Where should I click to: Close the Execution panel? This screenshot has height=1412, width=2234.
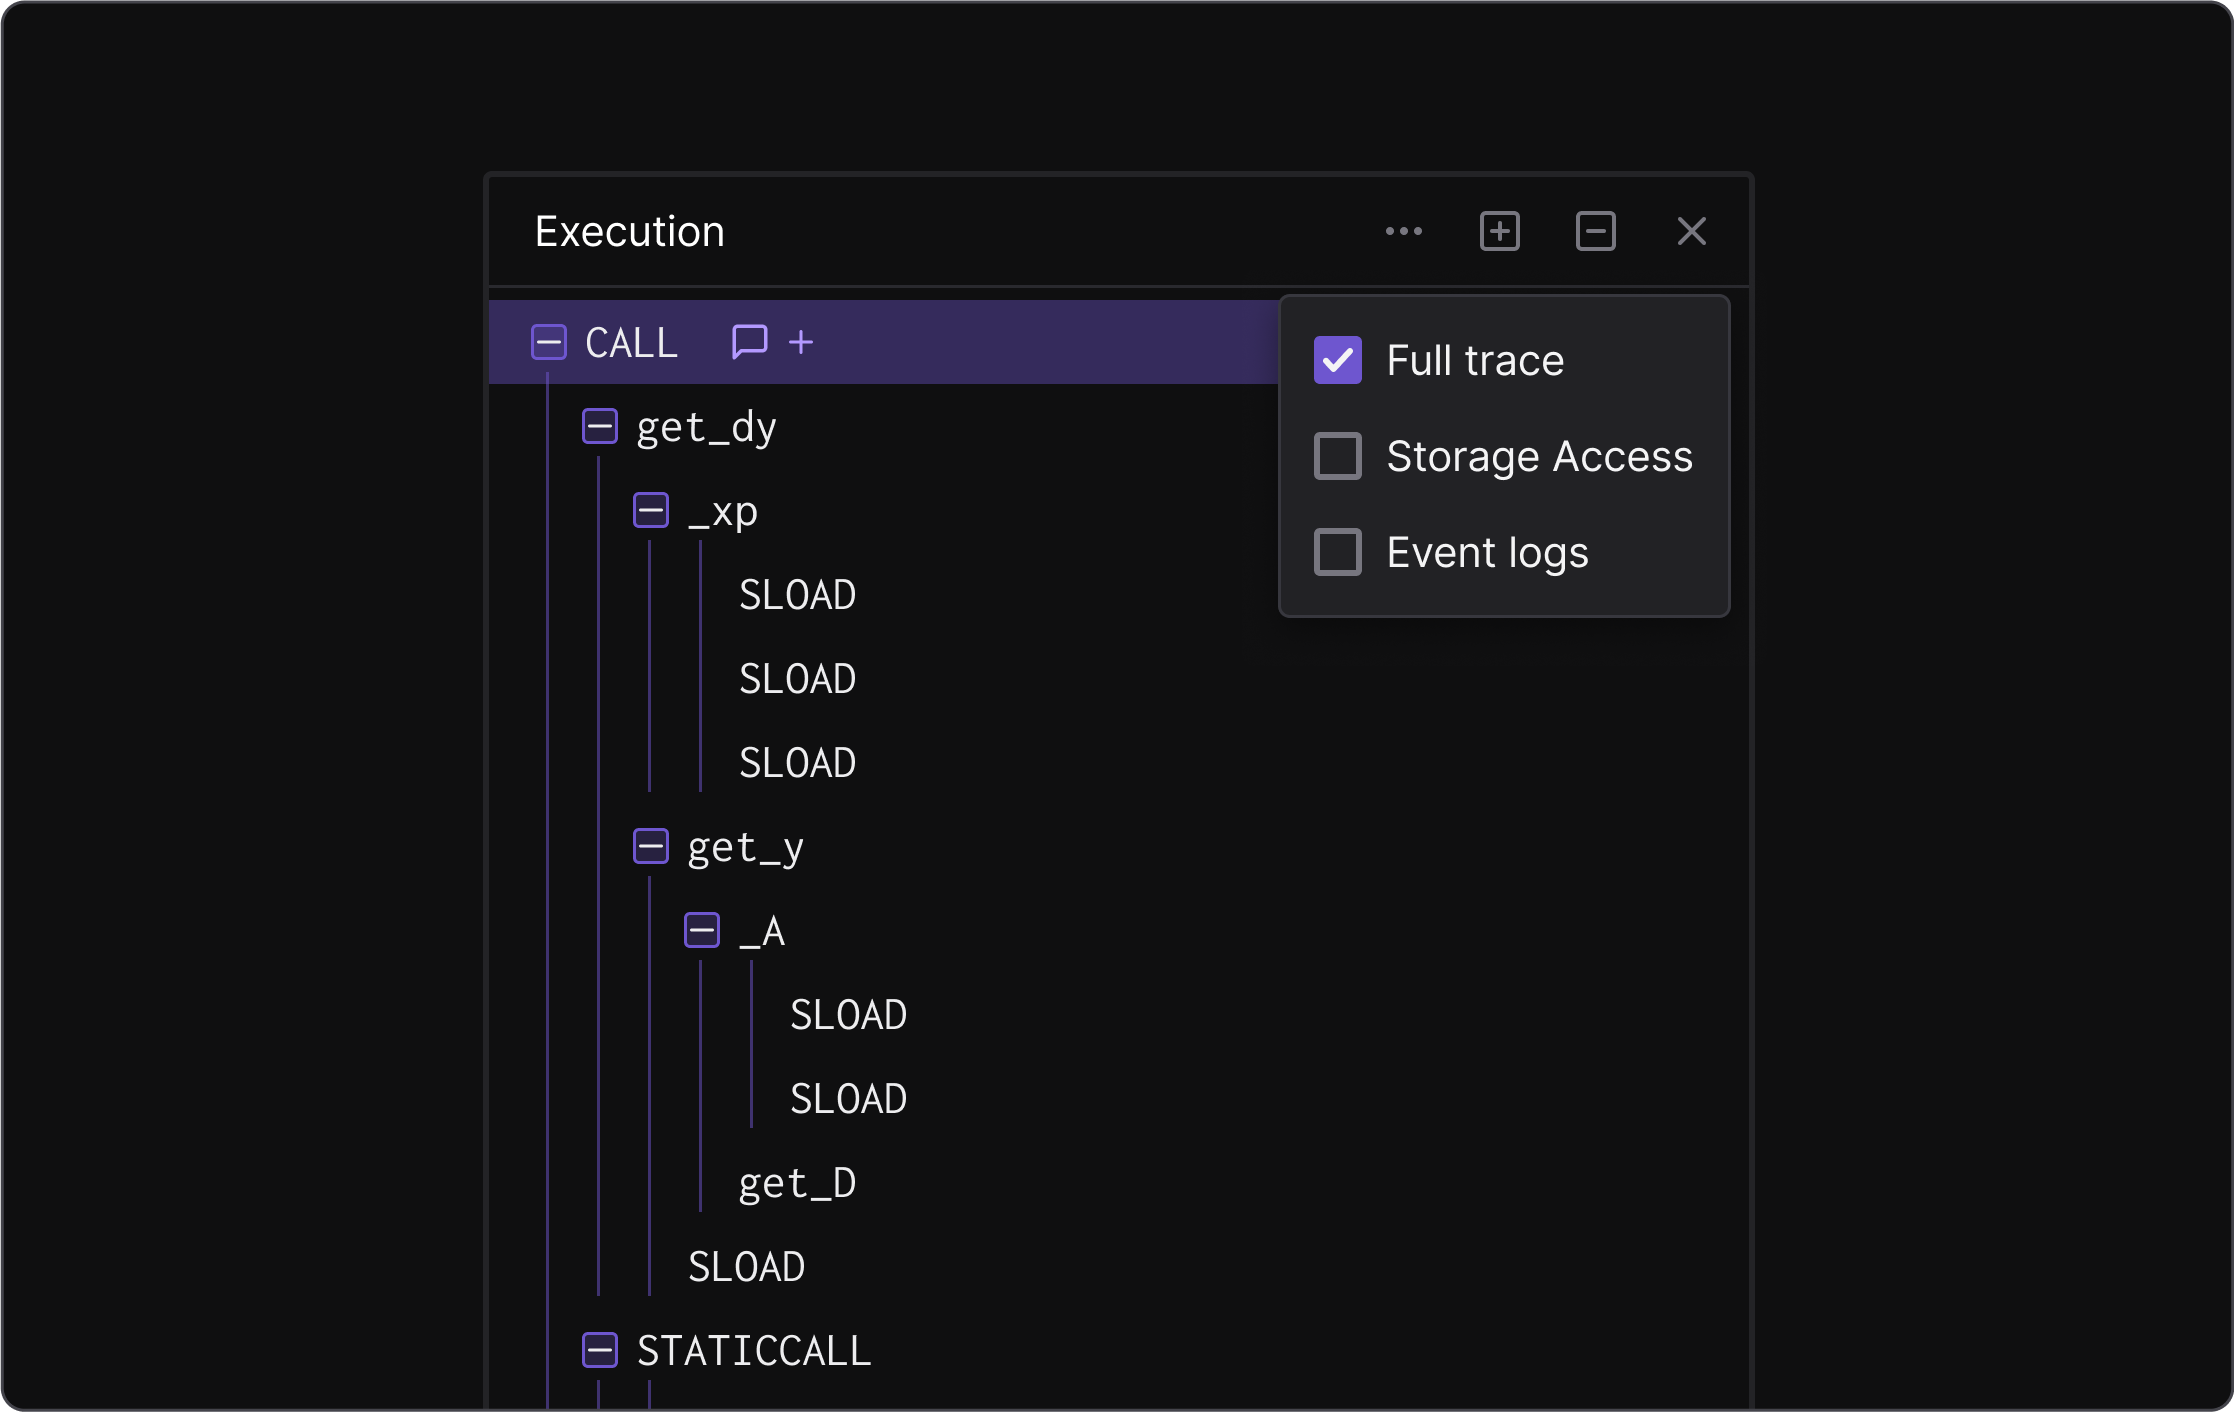click(1691, 232)
